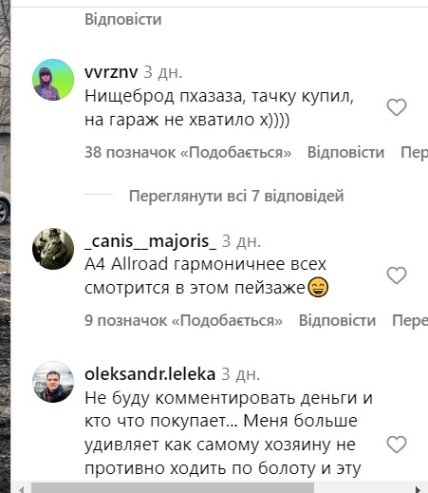Open the oleksandr.leleka username link

pyautogui.click(x=150, y=374)
